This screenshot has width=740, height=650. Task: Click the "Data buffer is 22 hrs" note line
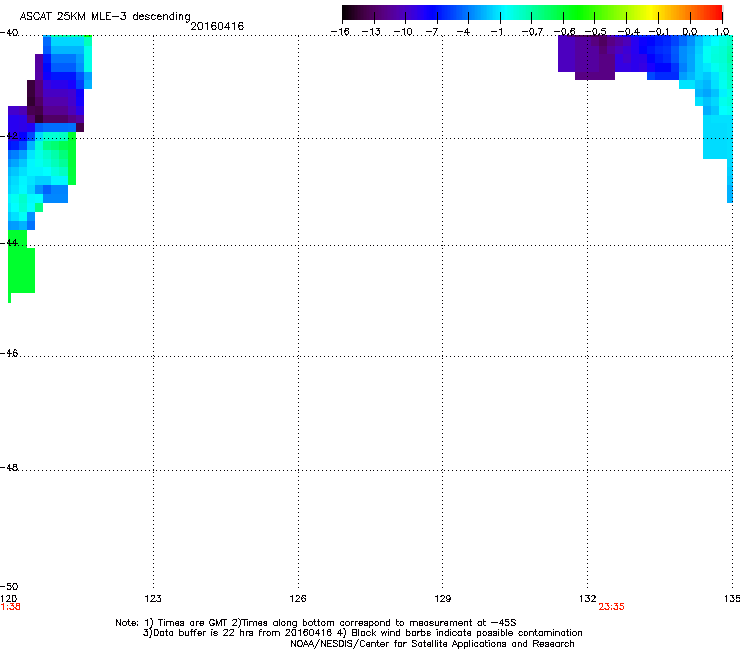point(362,633)
